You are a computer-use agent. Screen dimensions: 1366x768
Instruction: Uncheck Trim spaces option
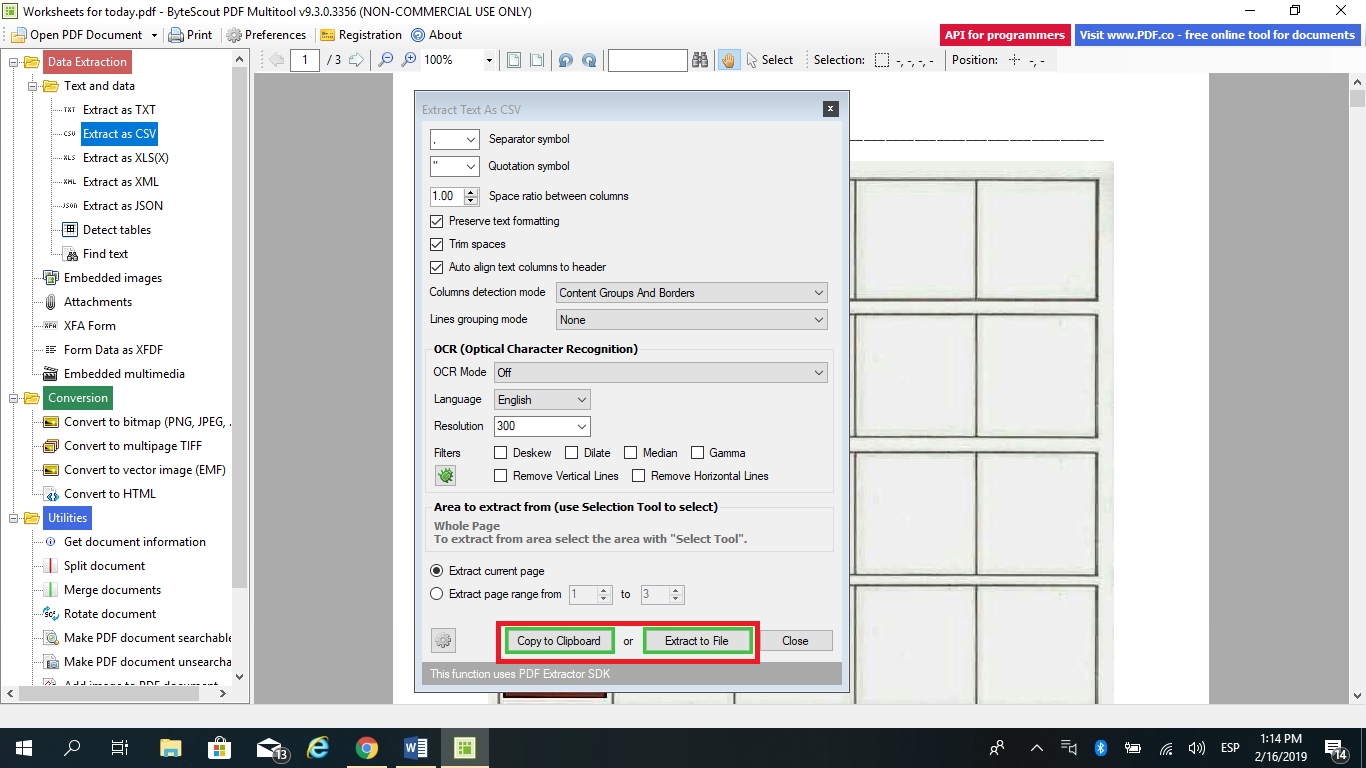437,244
